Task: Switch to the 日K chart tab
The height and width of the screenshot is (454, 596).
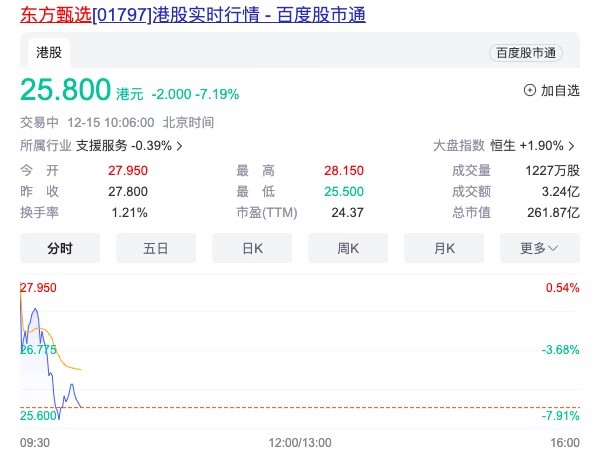Action: point(252,248)
